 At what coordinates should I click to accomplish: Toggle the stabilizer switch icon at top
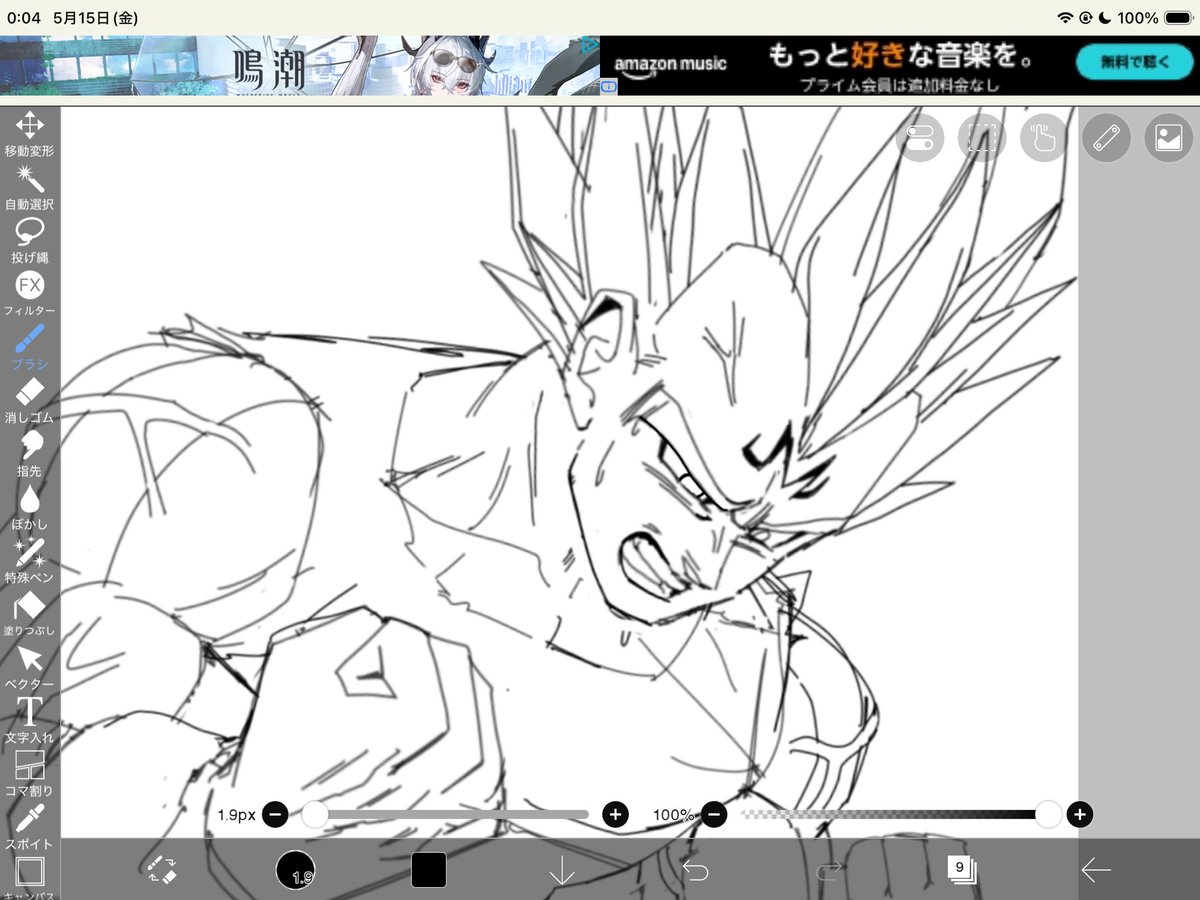tap(920, 138)
